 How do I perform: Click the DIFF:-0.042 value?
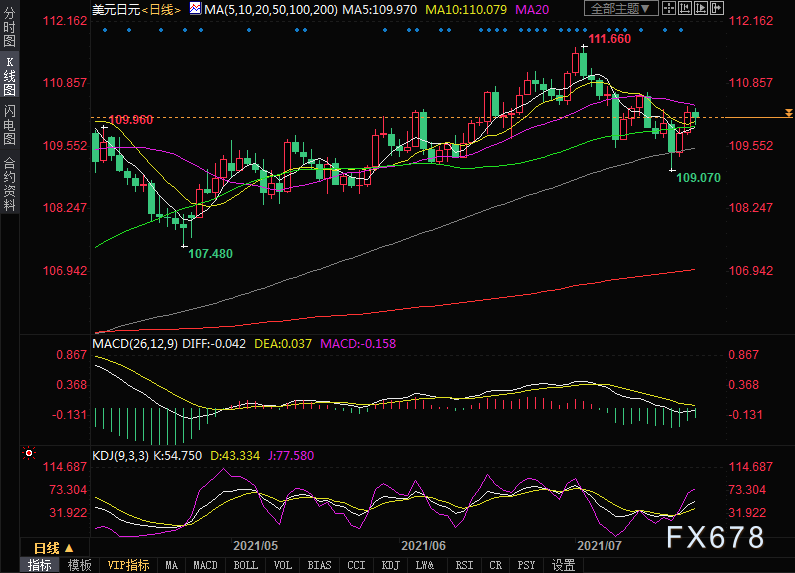tap(214, 344)
